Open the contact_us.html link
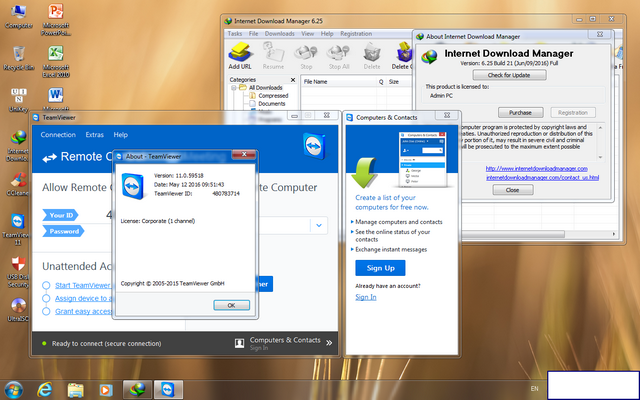Screen dimensions: 640x400 coord(542,178)
